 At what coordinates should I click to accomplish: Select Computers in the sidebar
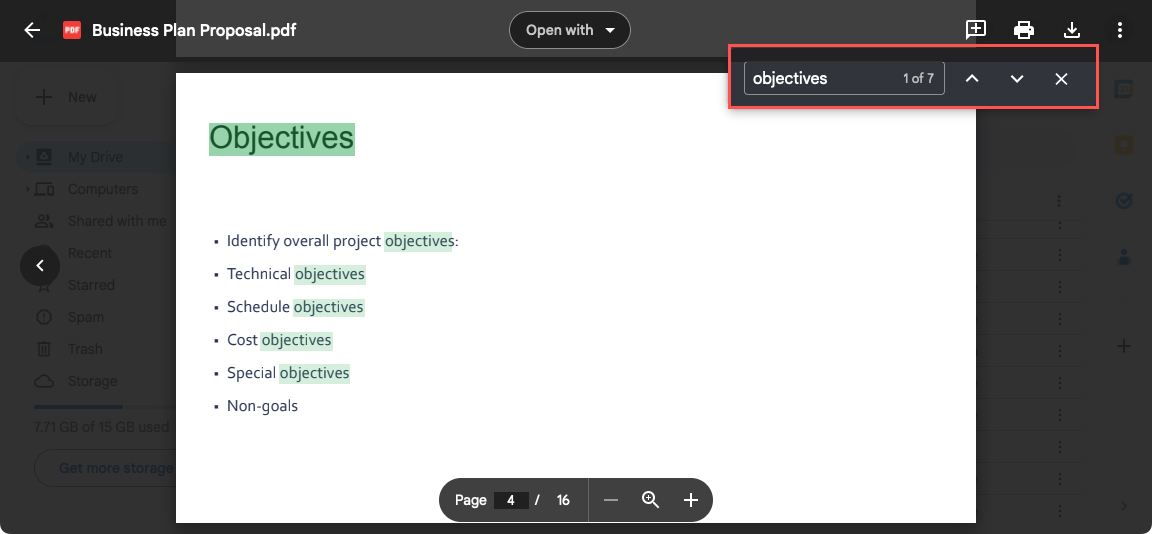[103, 190]
